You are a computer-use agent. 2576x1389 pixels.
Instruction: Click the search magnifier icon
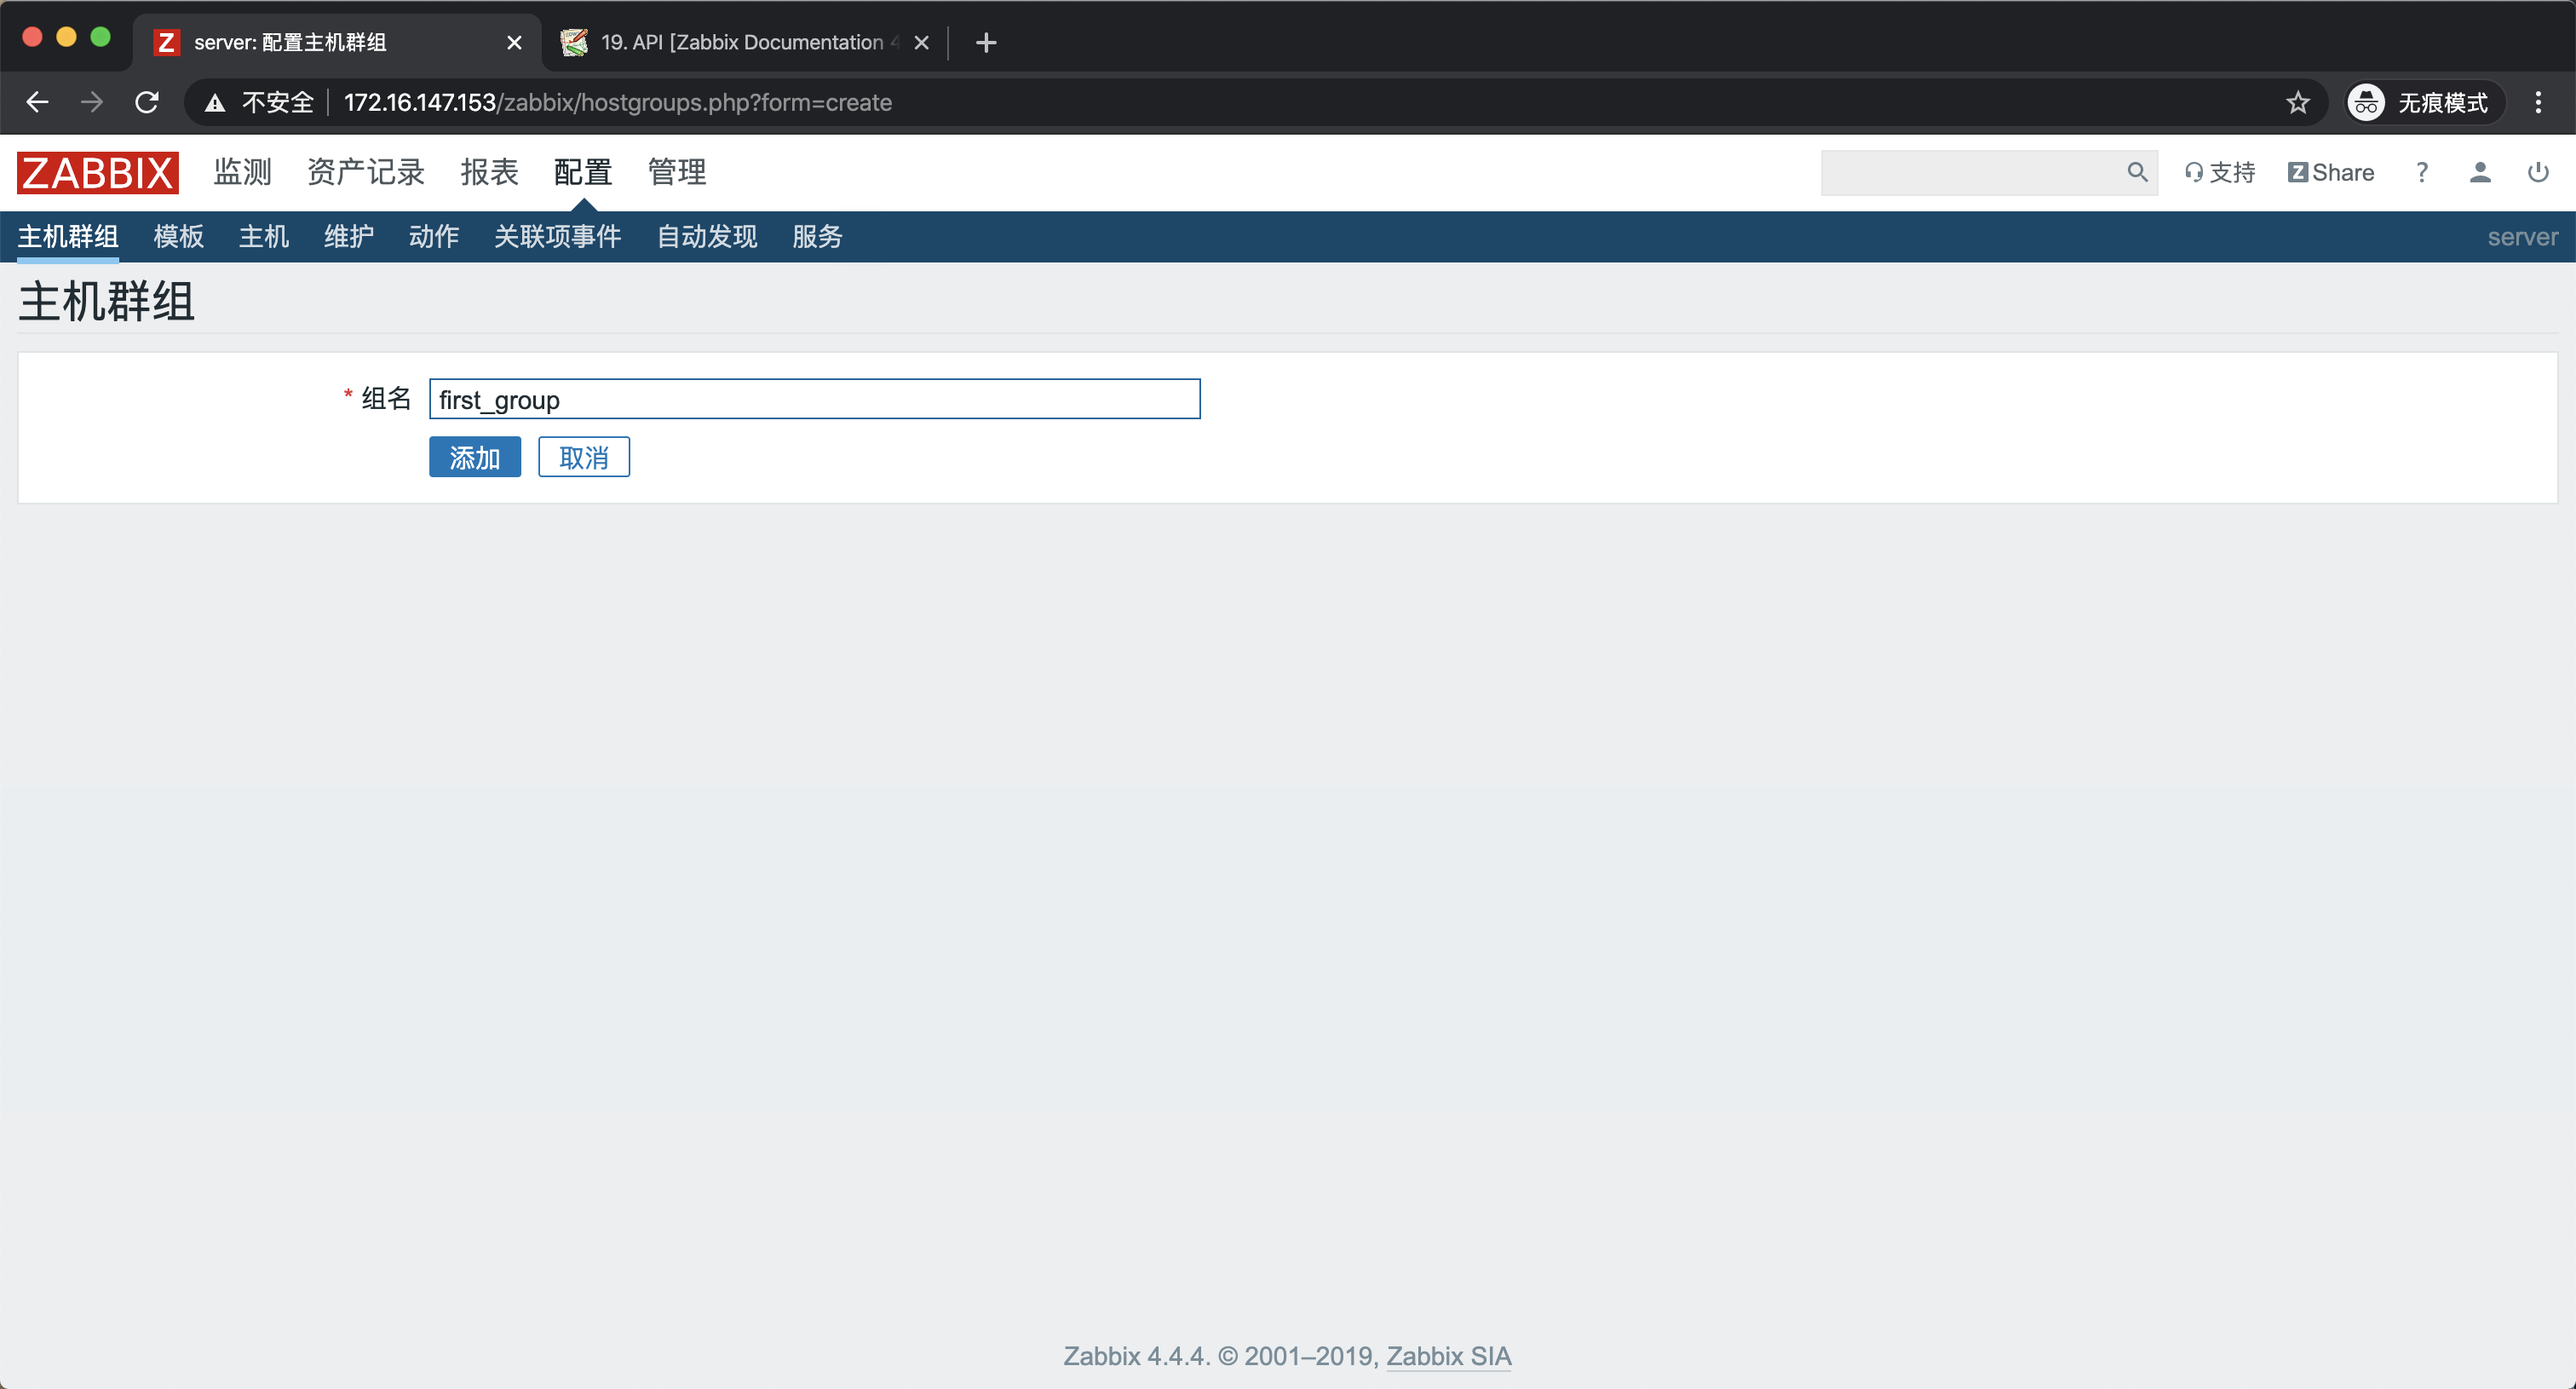pyautogui.click(x=2136, y=172)
